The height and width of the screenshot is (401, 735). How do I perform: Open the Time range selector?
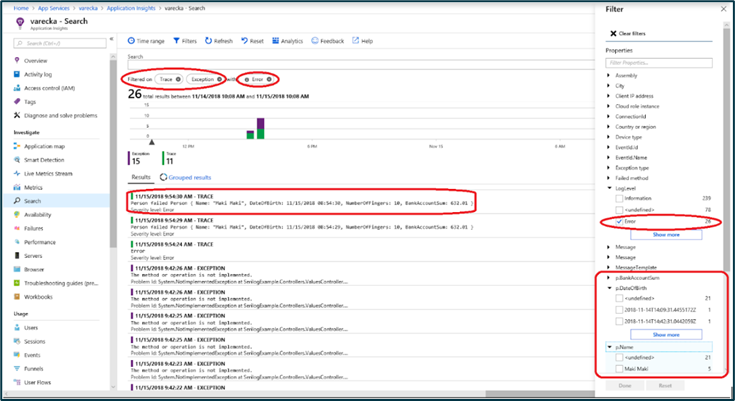[x=149, y=41]
